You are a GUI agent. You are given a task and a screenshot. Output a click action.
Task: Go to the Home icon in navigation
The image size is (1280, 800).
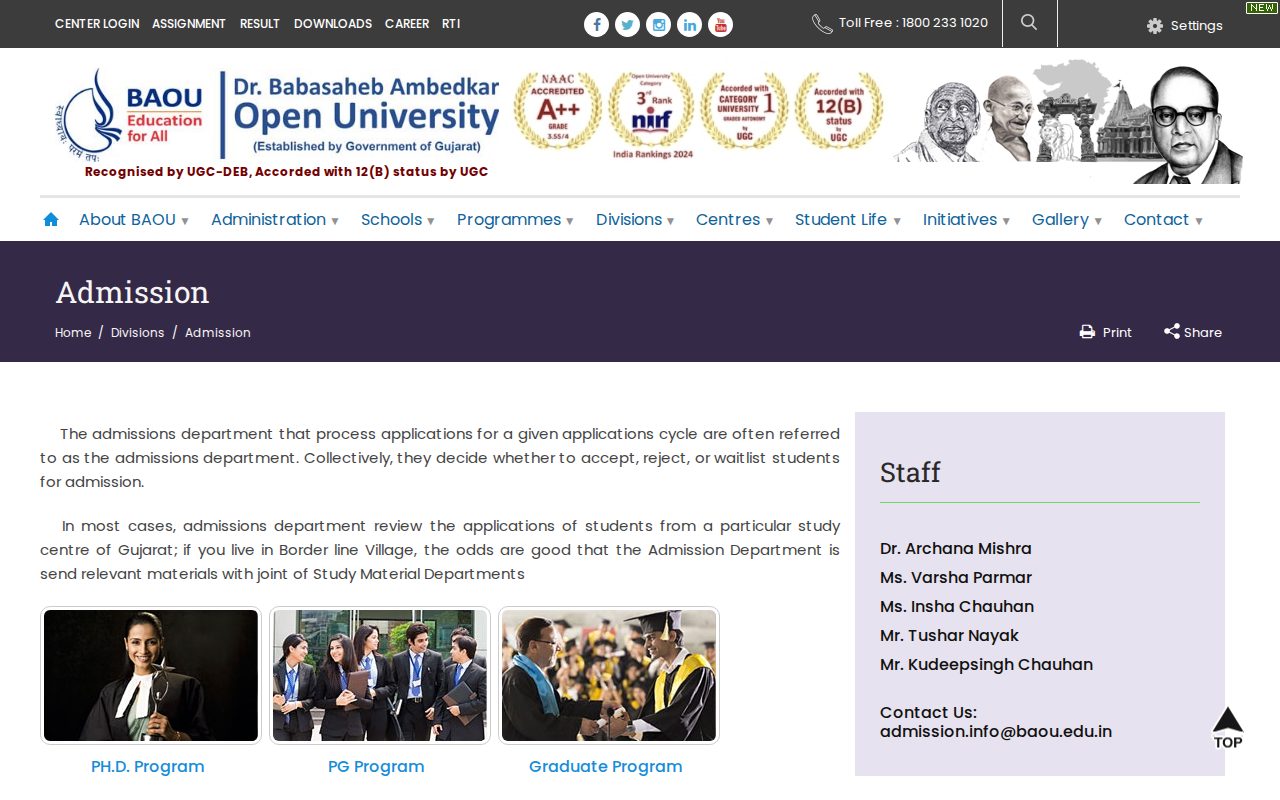[51, 219]
